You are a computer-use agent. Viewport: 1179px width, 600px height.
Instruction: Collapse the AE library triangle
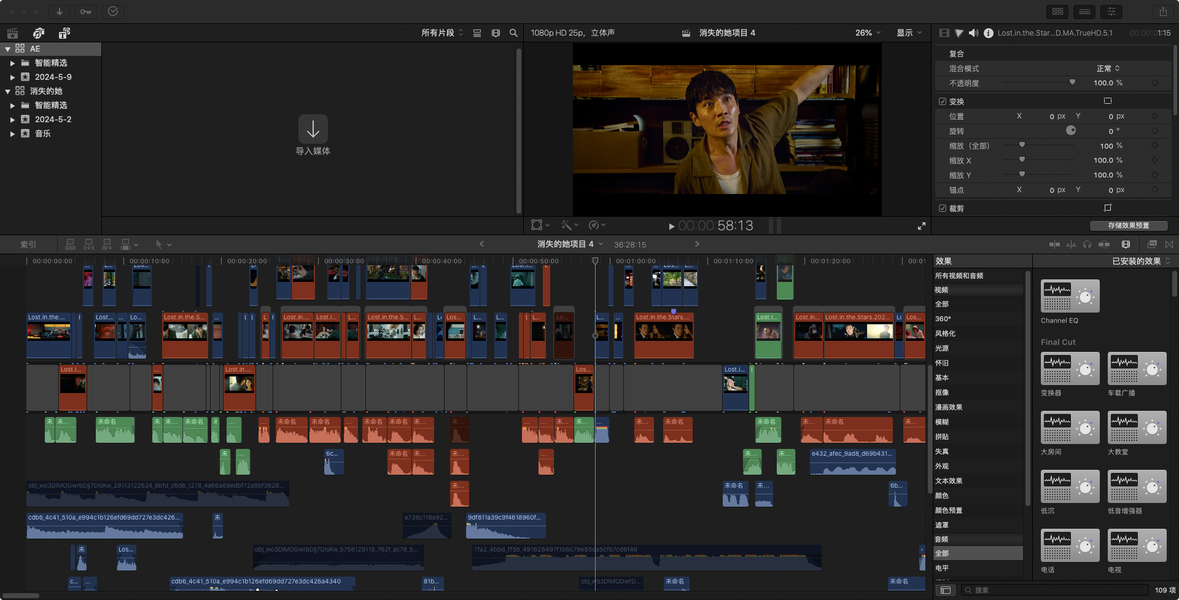(x=8, y=49)
